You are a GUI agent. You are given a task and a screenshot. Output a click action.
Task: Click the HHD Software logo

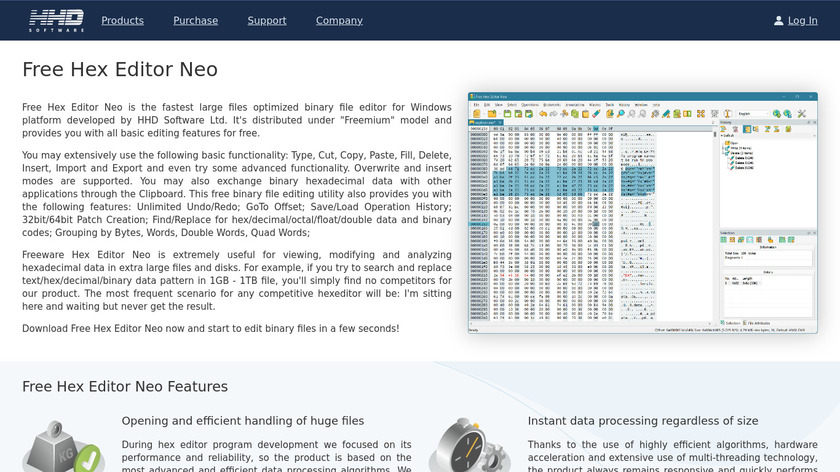57,20
